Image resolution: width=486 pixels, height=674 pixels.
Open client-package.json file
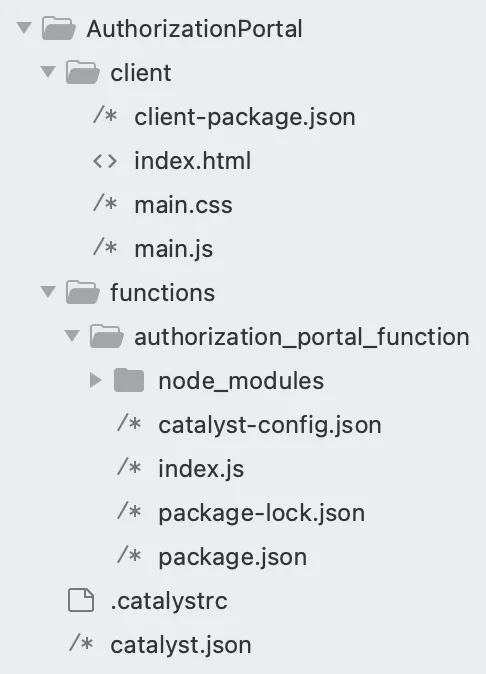tap(245, 117)
